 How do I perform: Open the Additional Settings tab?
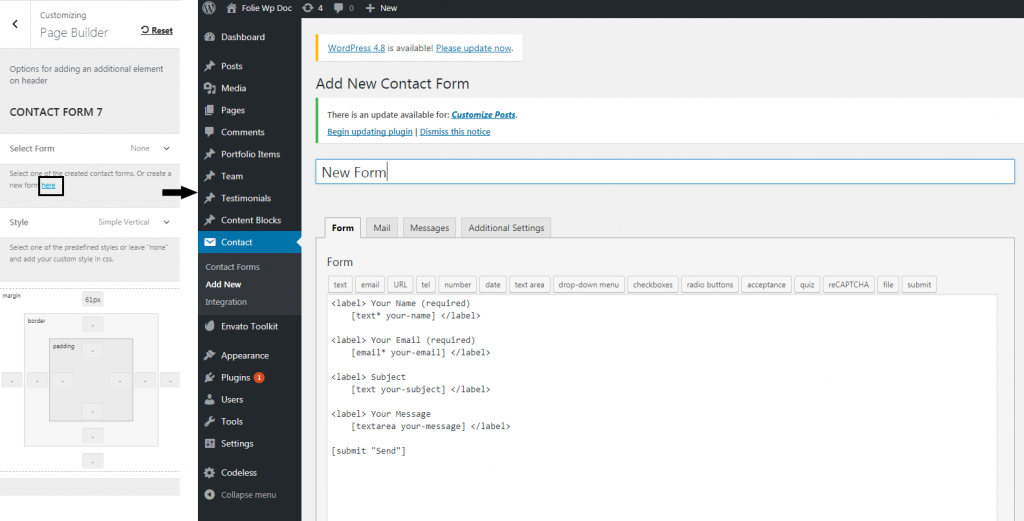pyautogui.click(x=506, y=228)
